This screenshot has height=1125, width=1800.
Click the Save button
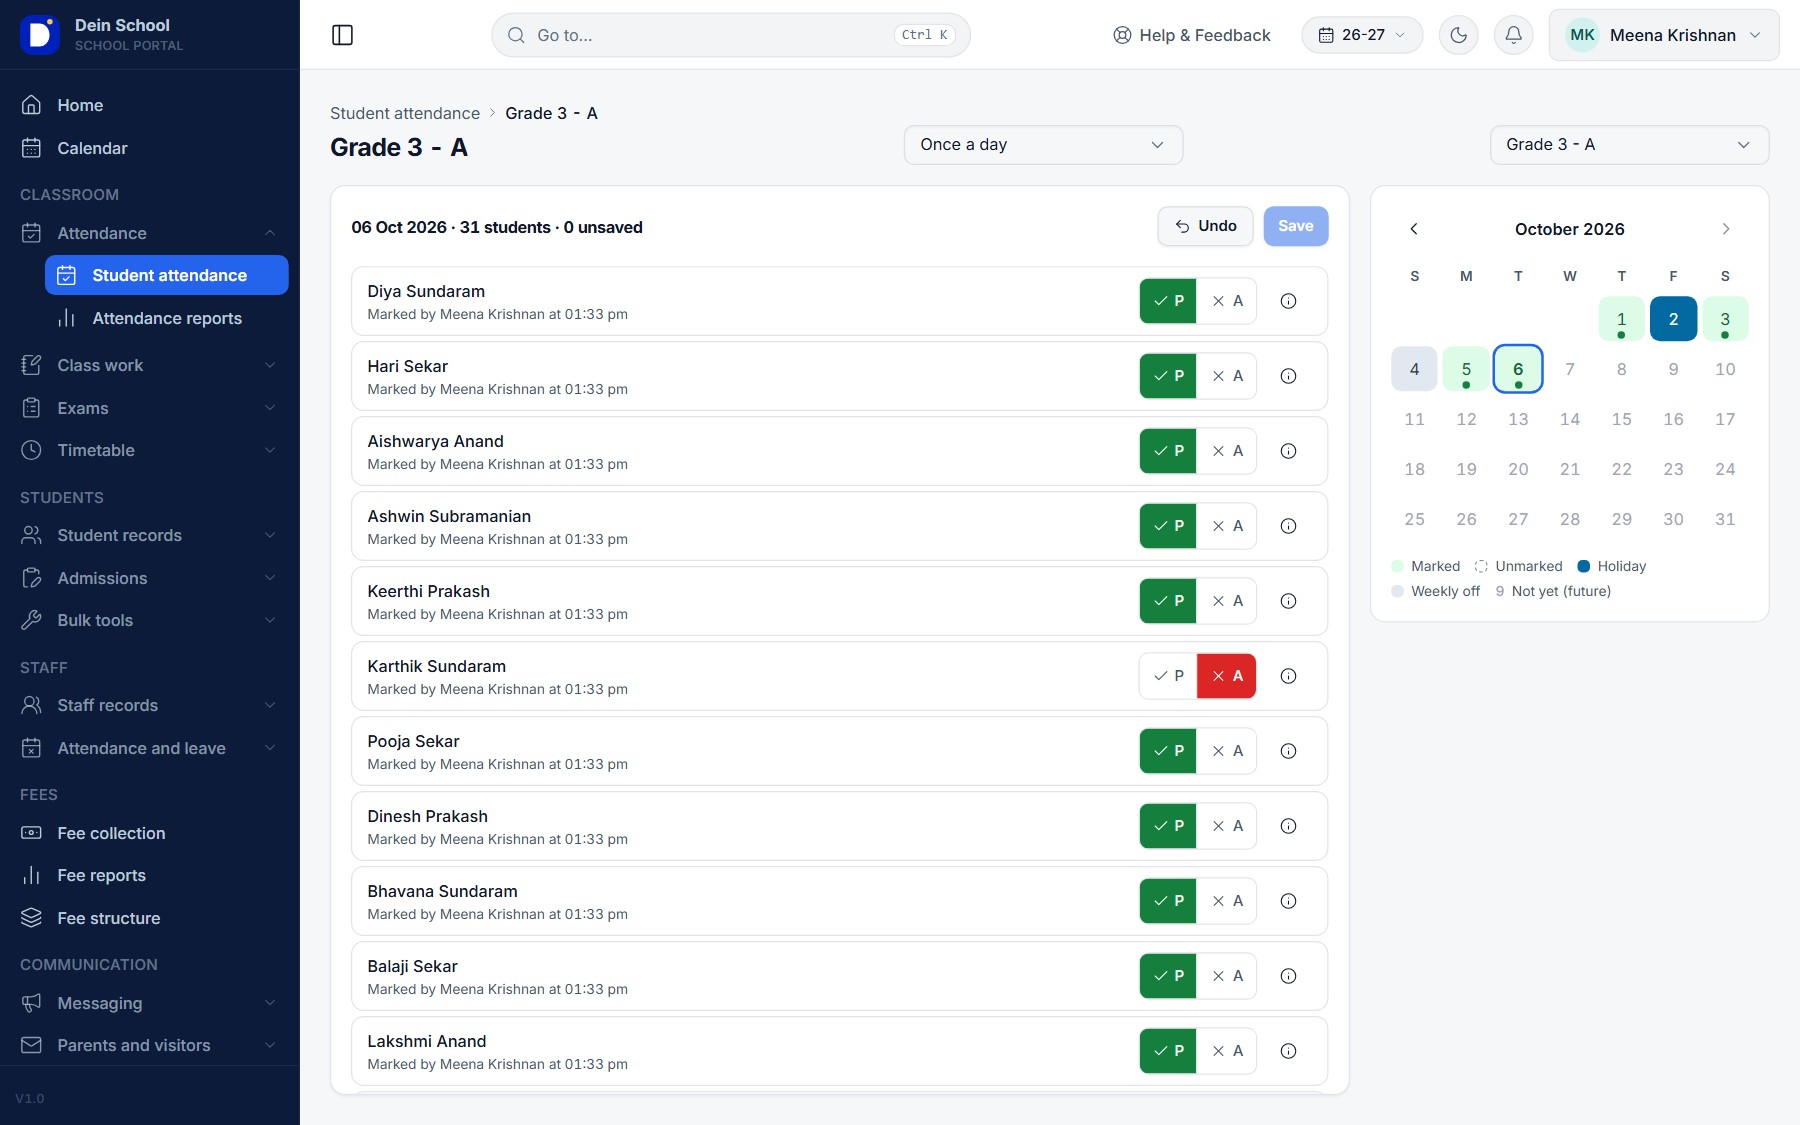1296,226
